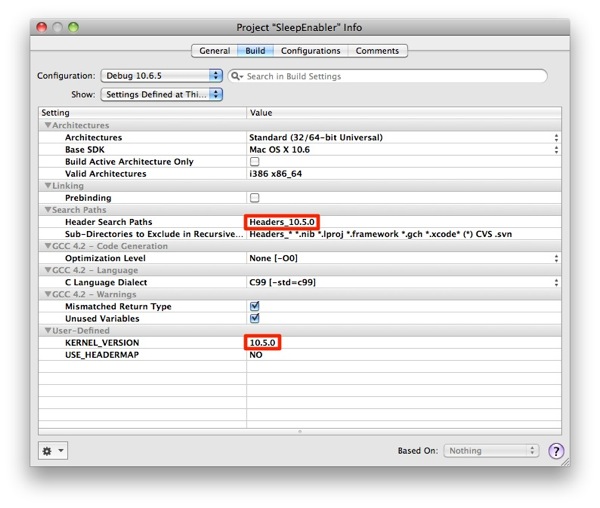The image size is (600, 508).
Task: Select the KERNEL_VERSION setting name
Action: click(102, 343)
